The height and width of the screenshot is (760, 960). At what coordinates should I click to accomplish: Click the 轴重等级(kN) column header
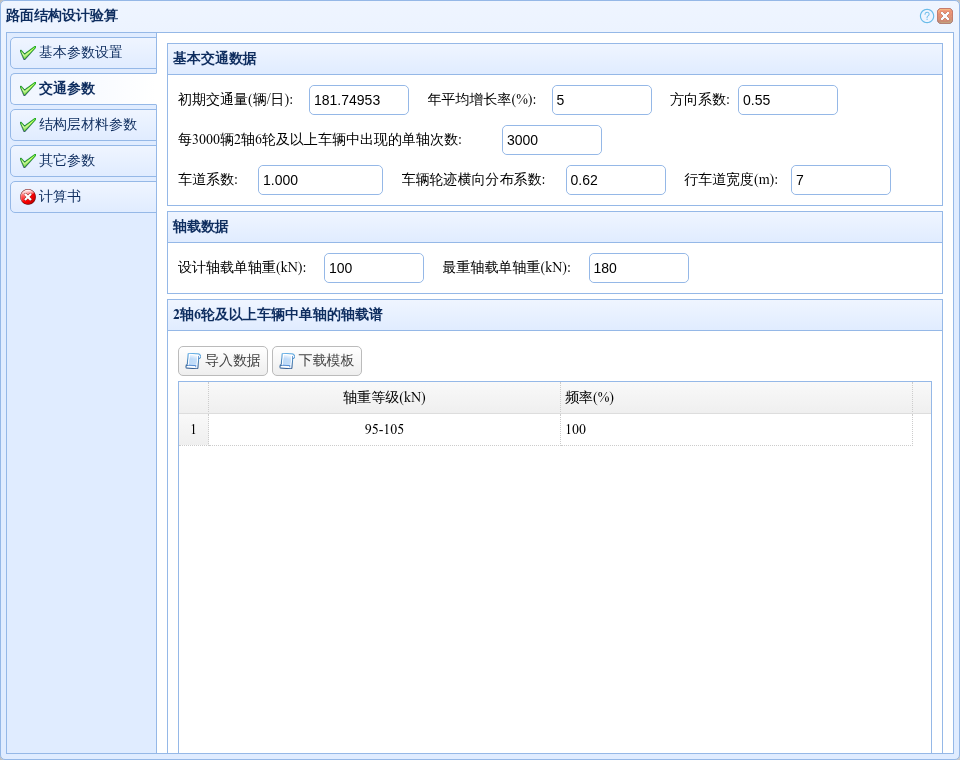point(384,398)
